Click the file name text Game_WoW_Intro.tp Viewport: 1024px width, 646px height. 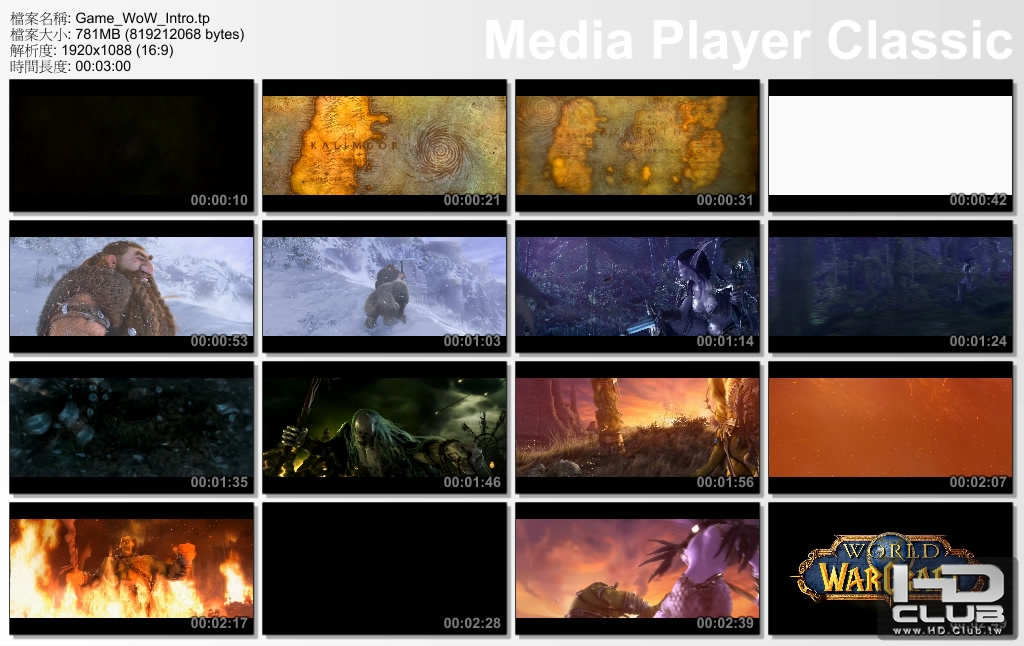point(142,18)
